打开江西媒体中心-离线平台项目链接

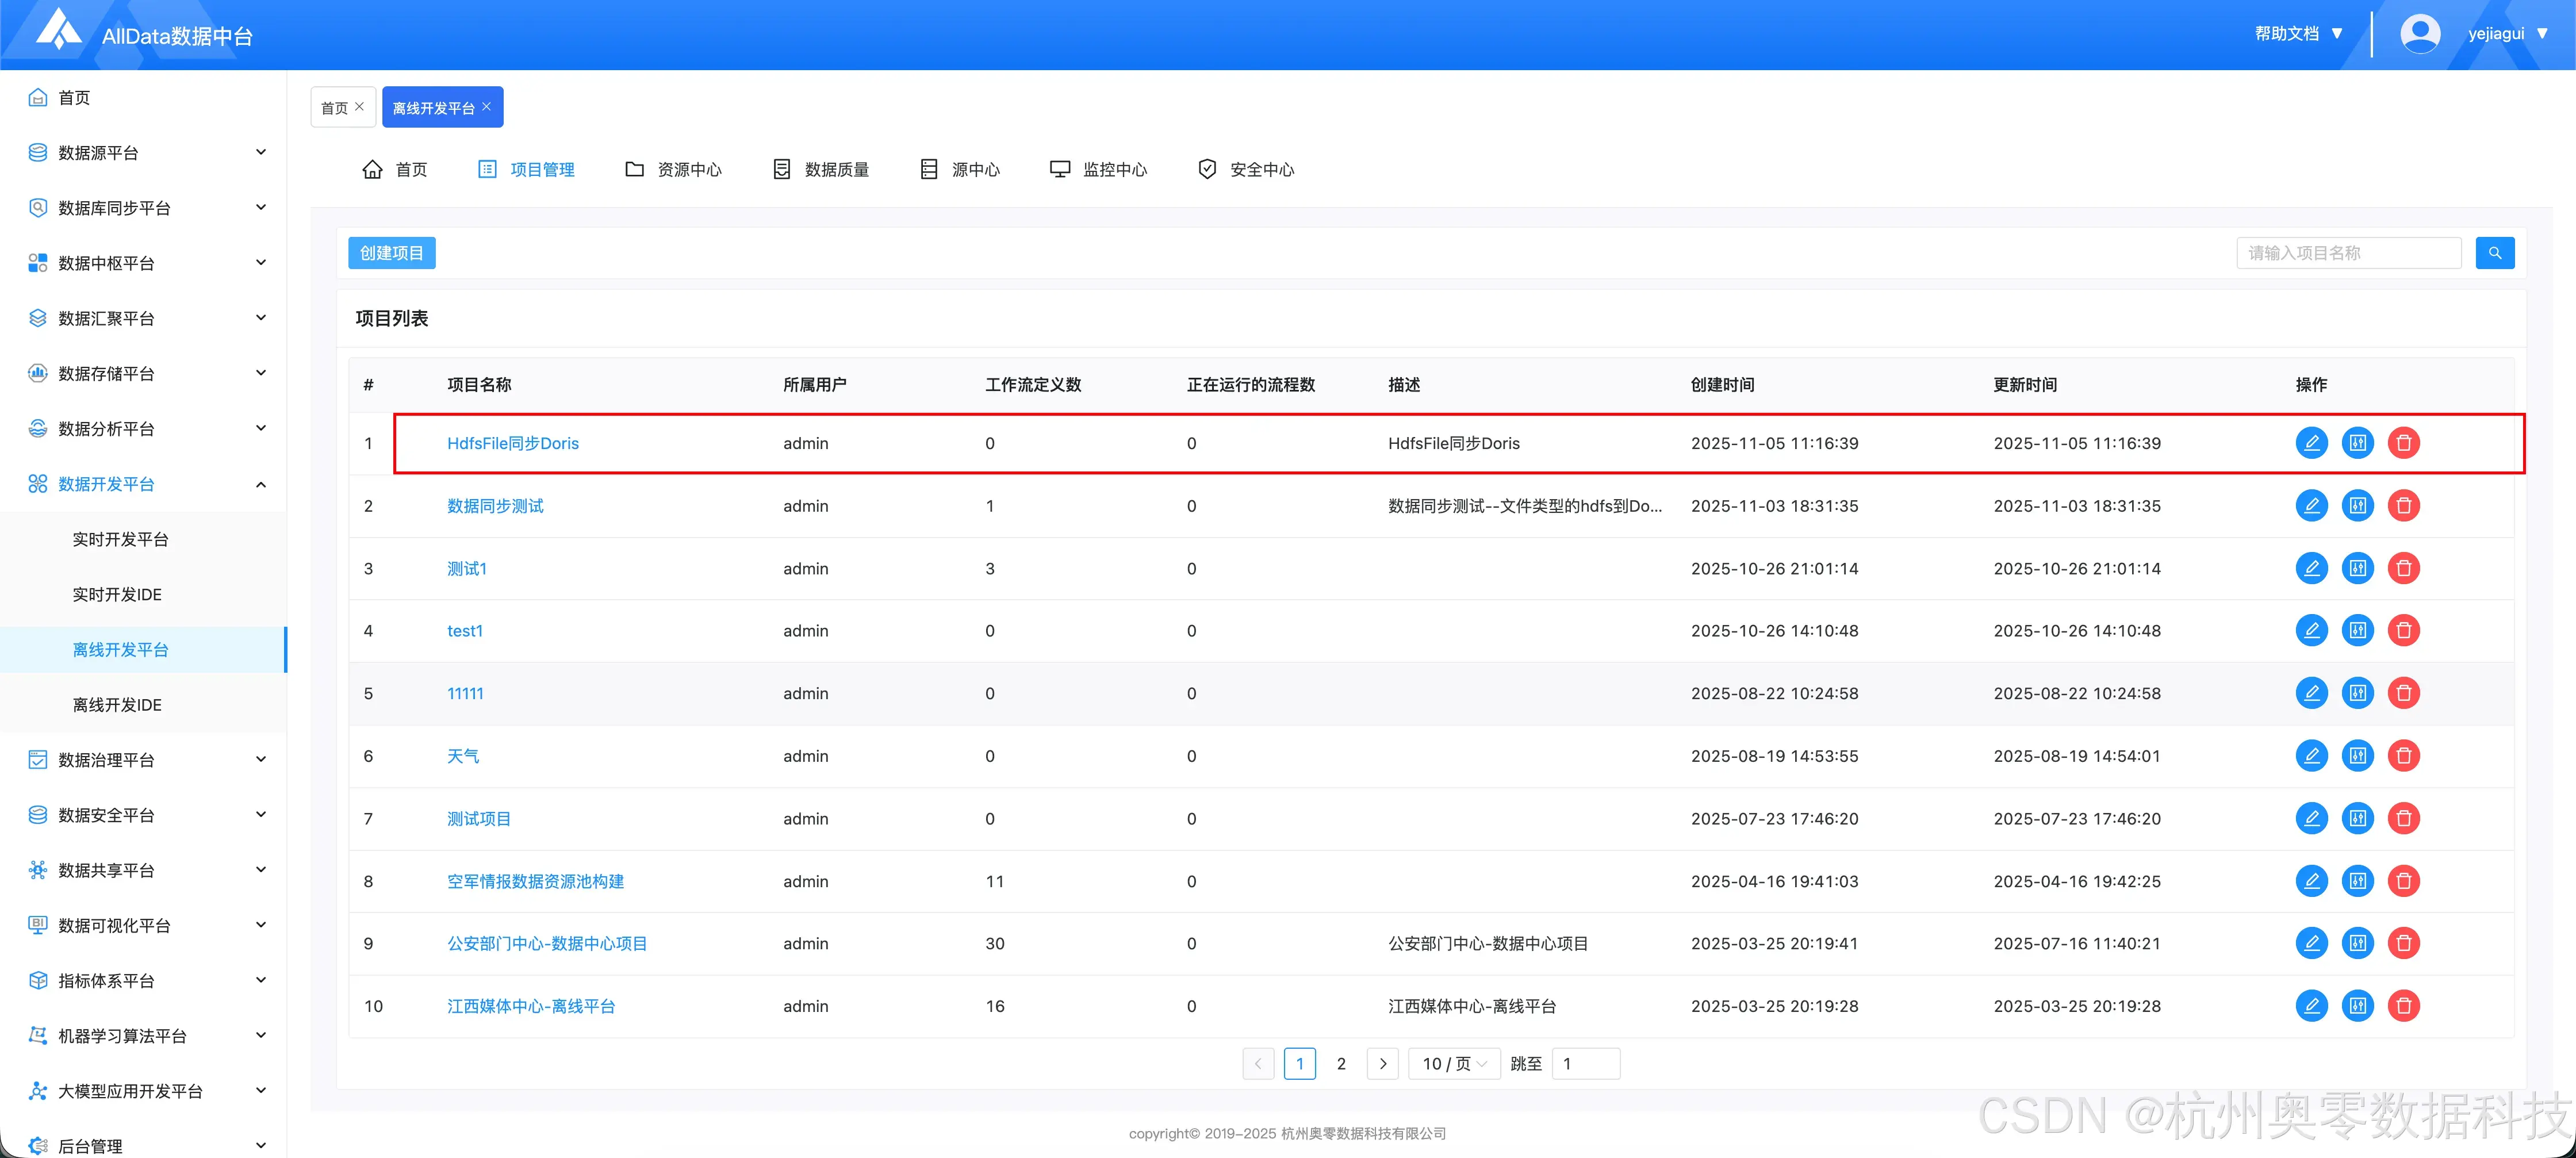click(x=531, y=1006)
